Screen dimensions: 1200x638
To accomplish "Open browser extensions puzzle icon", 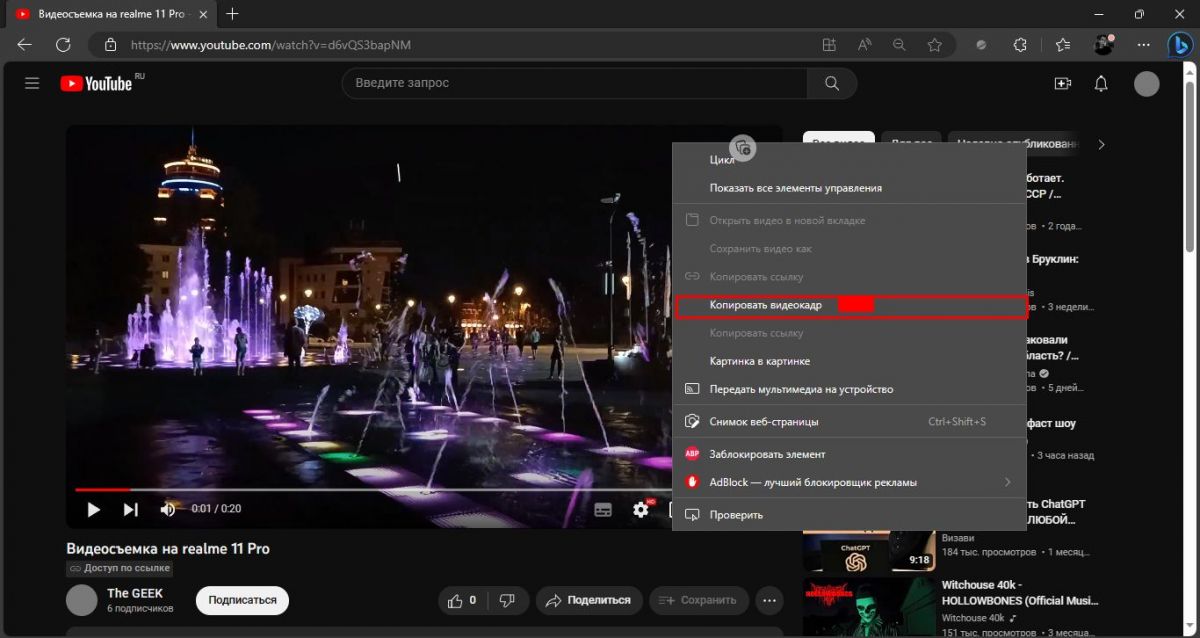I will [x=1020, y=45].
